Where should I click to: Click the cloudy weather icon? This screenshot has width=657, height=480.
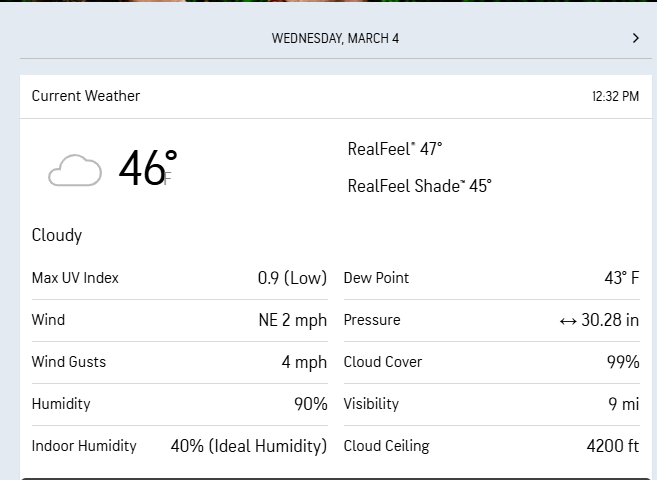click(x=75, y=170)
